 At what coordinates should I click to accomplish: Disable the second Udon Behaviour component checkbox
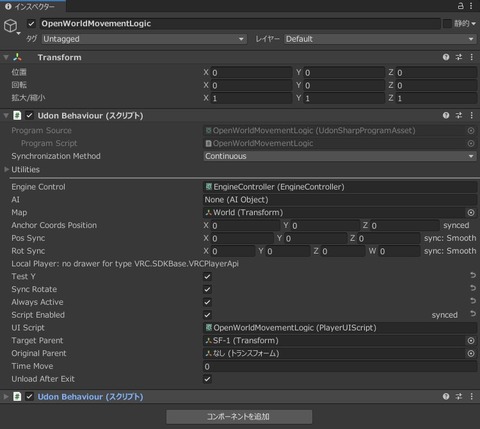tap(30, 397)
